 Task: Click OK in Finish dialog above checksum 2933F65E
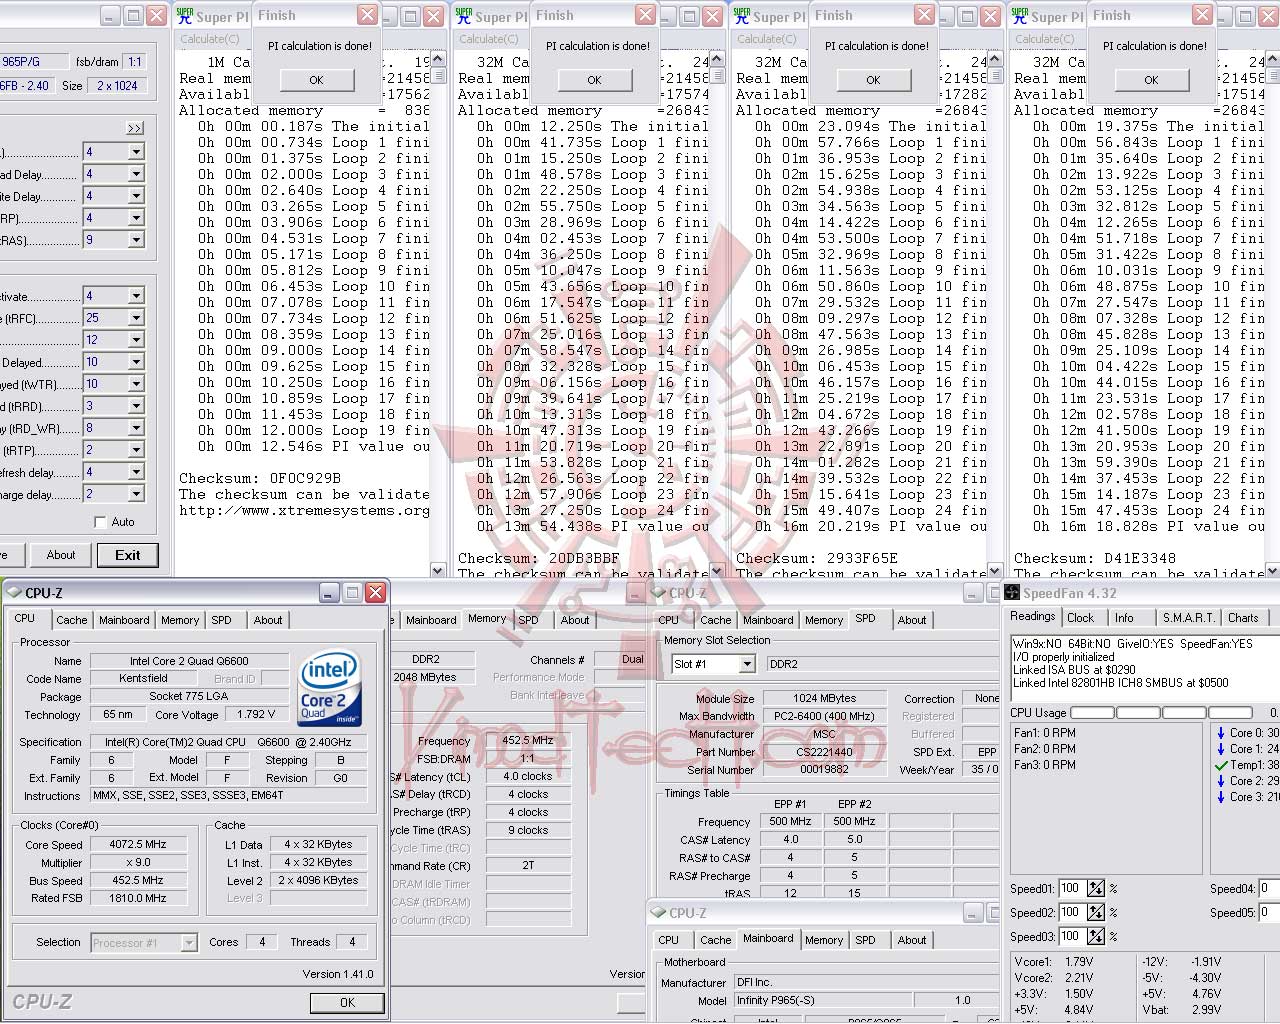point(873,80)
